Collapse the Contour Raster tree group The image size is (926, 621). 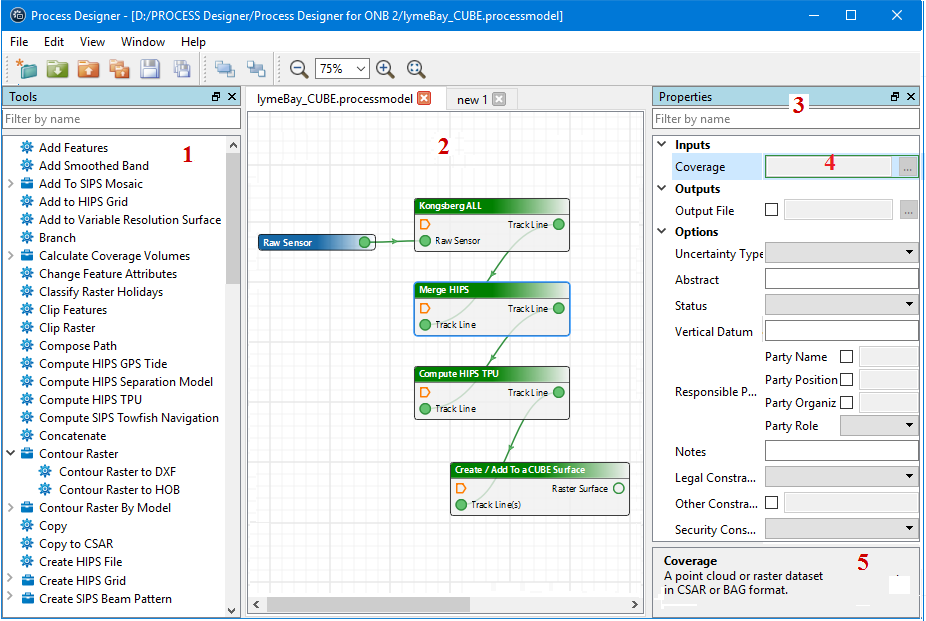[x=11, y=454]
